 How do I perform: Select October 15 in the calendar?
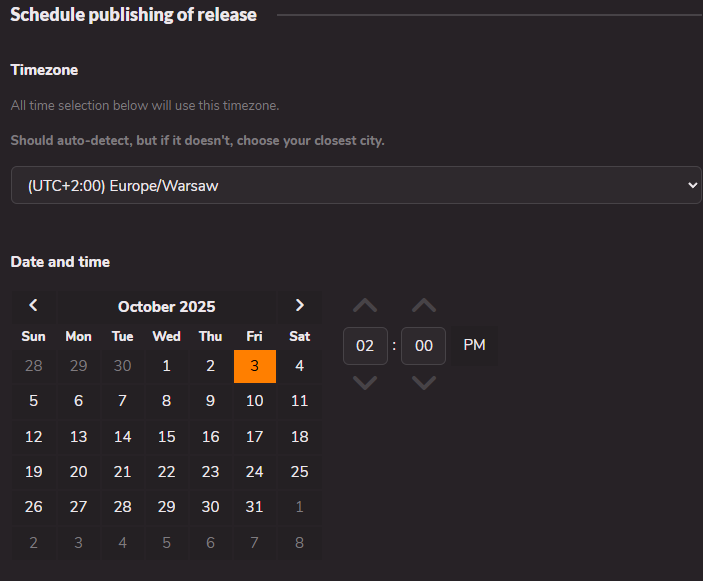pyautogui.click(x=166, y=436)
